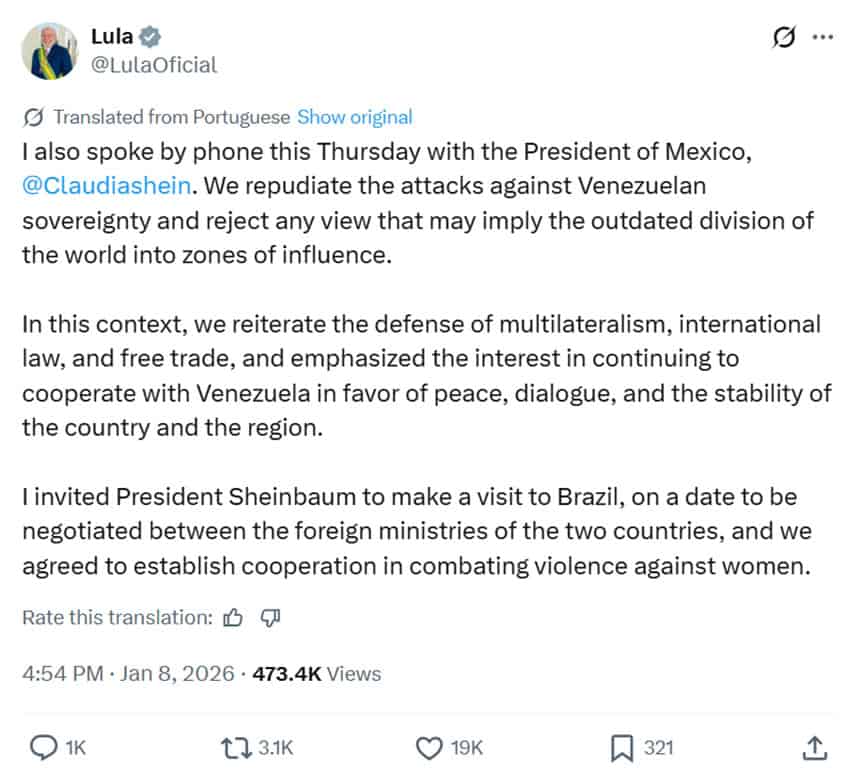Click the translation provider icon near Translated from Portuguese
Image resolution: width=850 pixels, height=781 pixels.
click(33, 116)
